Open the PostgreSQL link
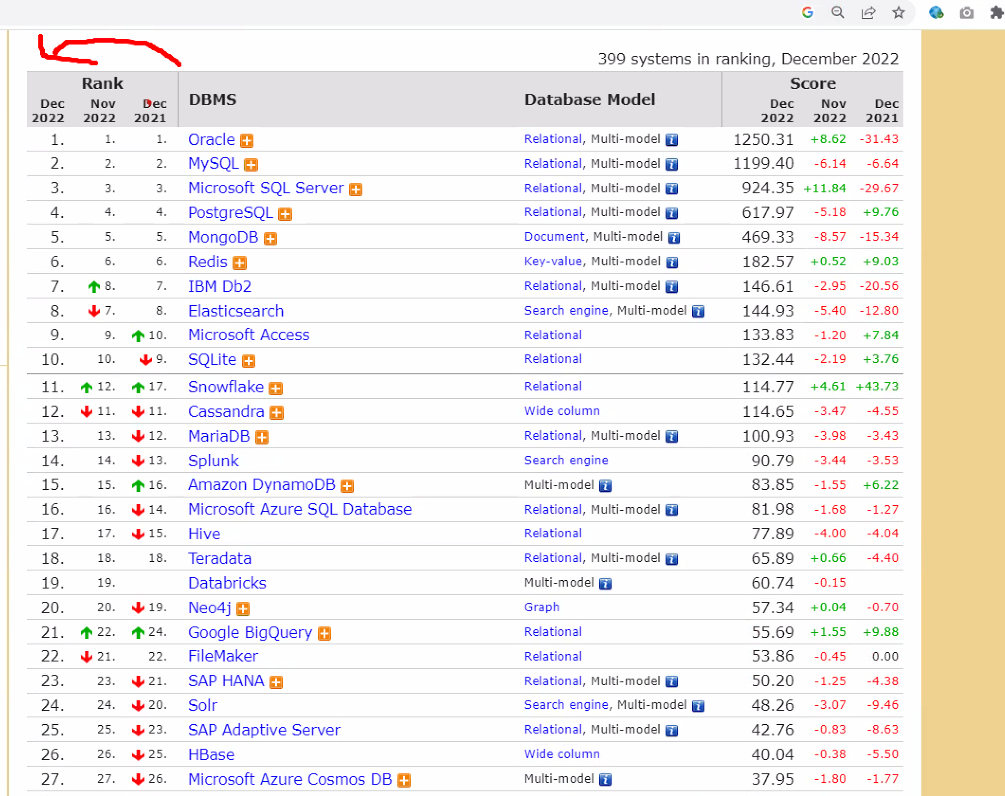 pos(231,212)
